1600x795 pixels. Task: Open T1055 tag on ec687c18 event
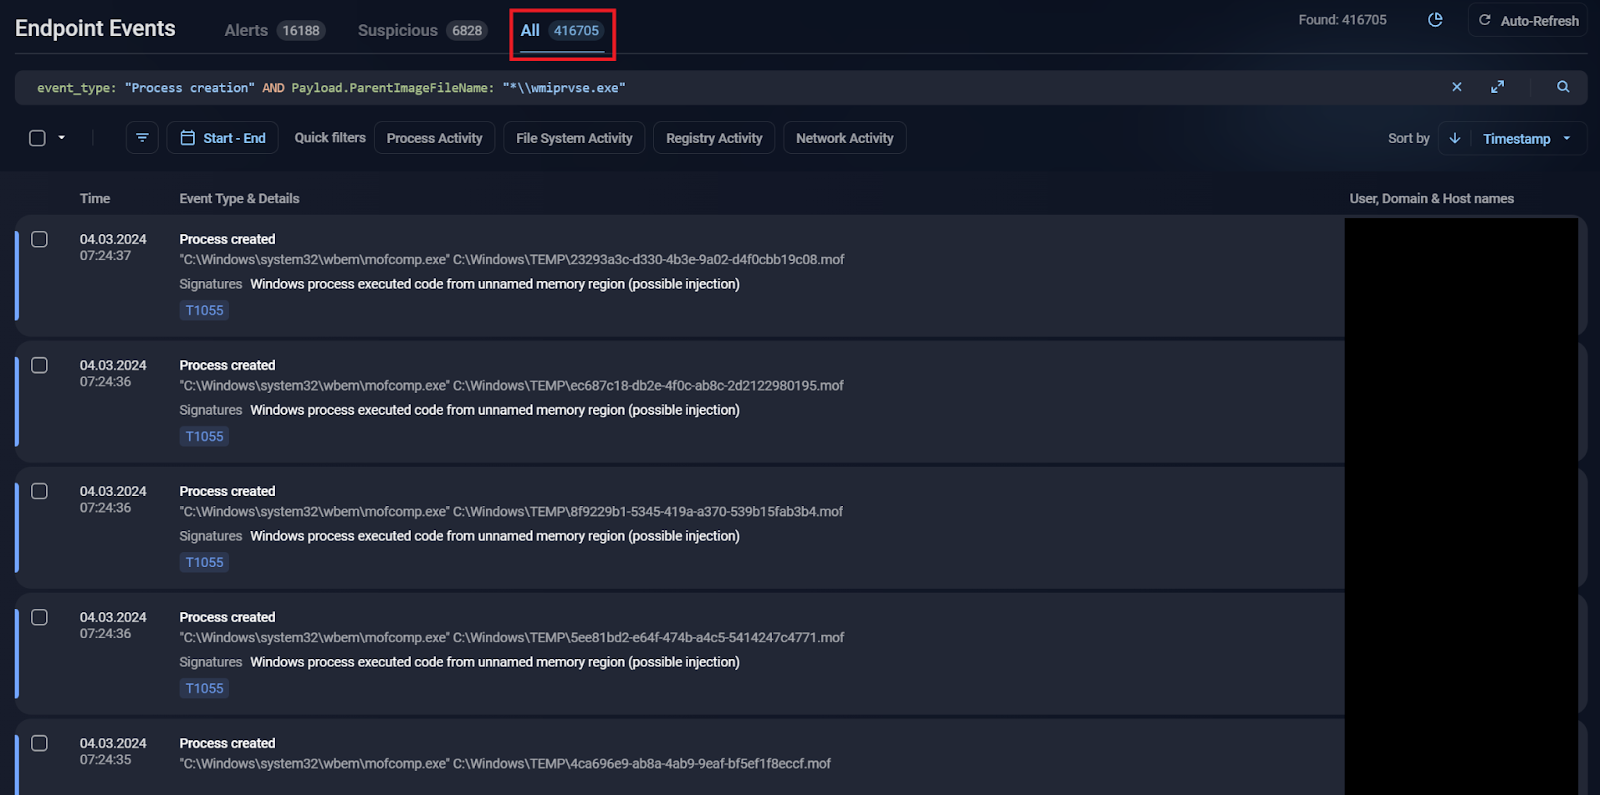[x=204, y=436]
